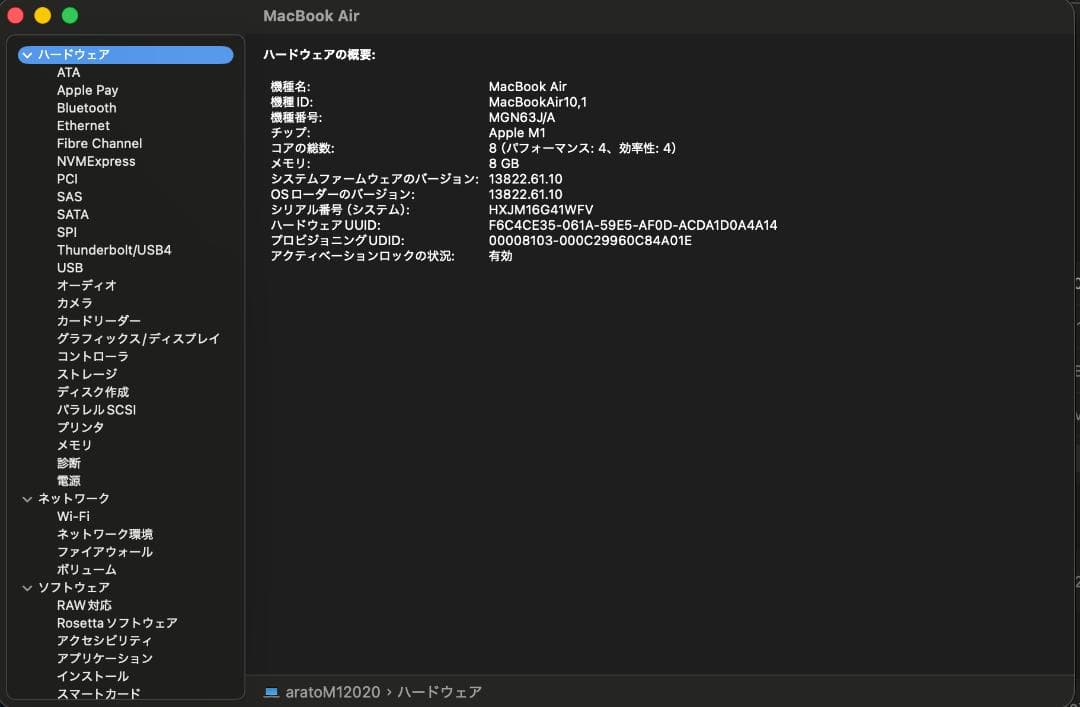Click the hardware UUID value
Image resolution: width=1080 pixels, height=707 pixels.
click(633, 225)
